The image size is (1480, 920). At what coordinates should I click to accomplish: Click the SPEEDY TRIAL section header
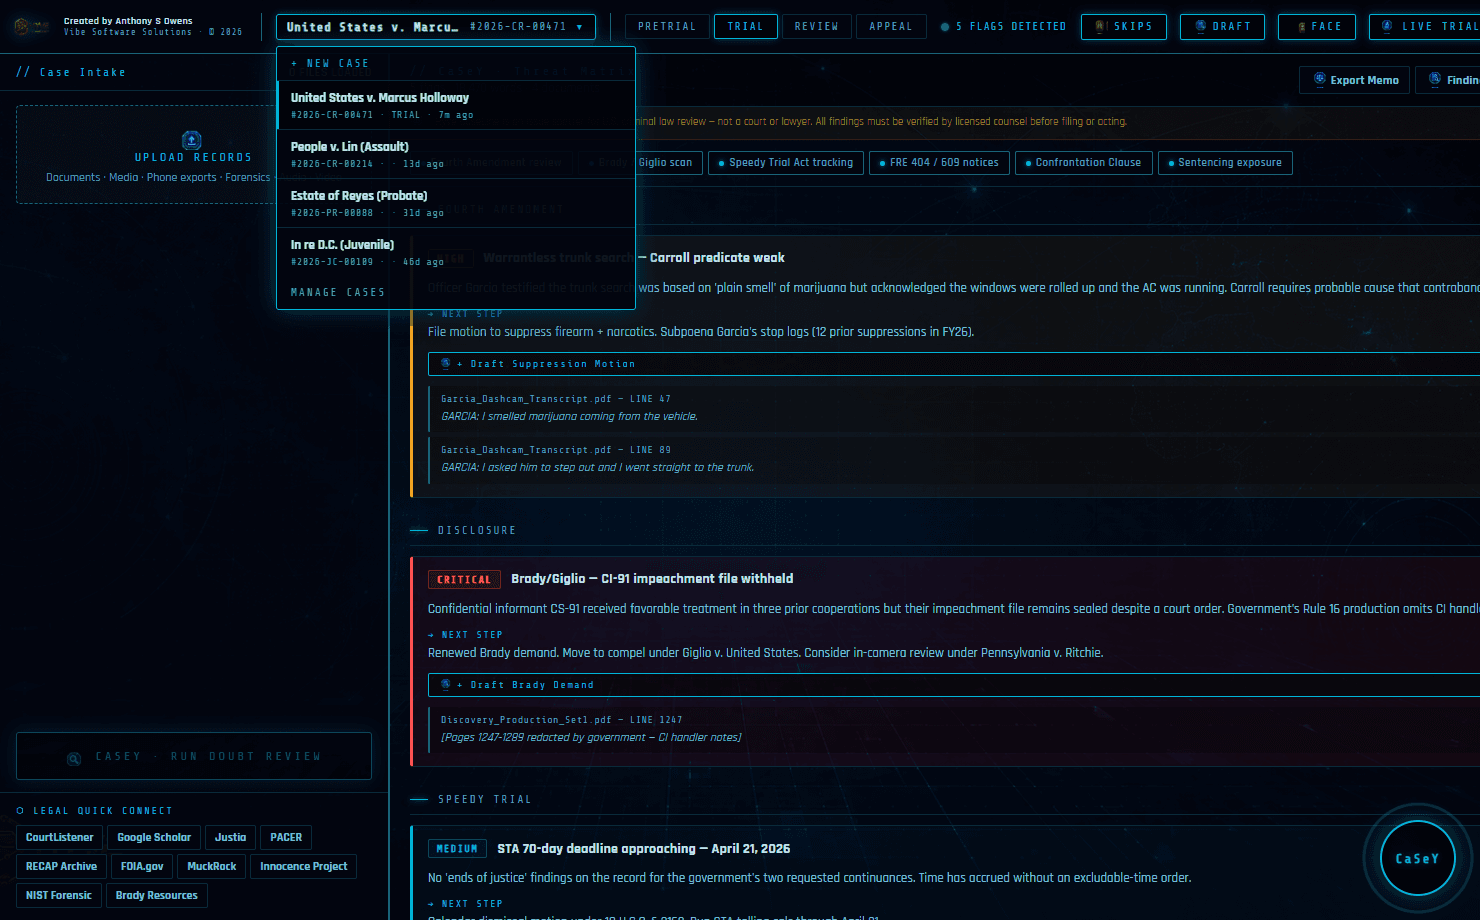click(485, 800)
